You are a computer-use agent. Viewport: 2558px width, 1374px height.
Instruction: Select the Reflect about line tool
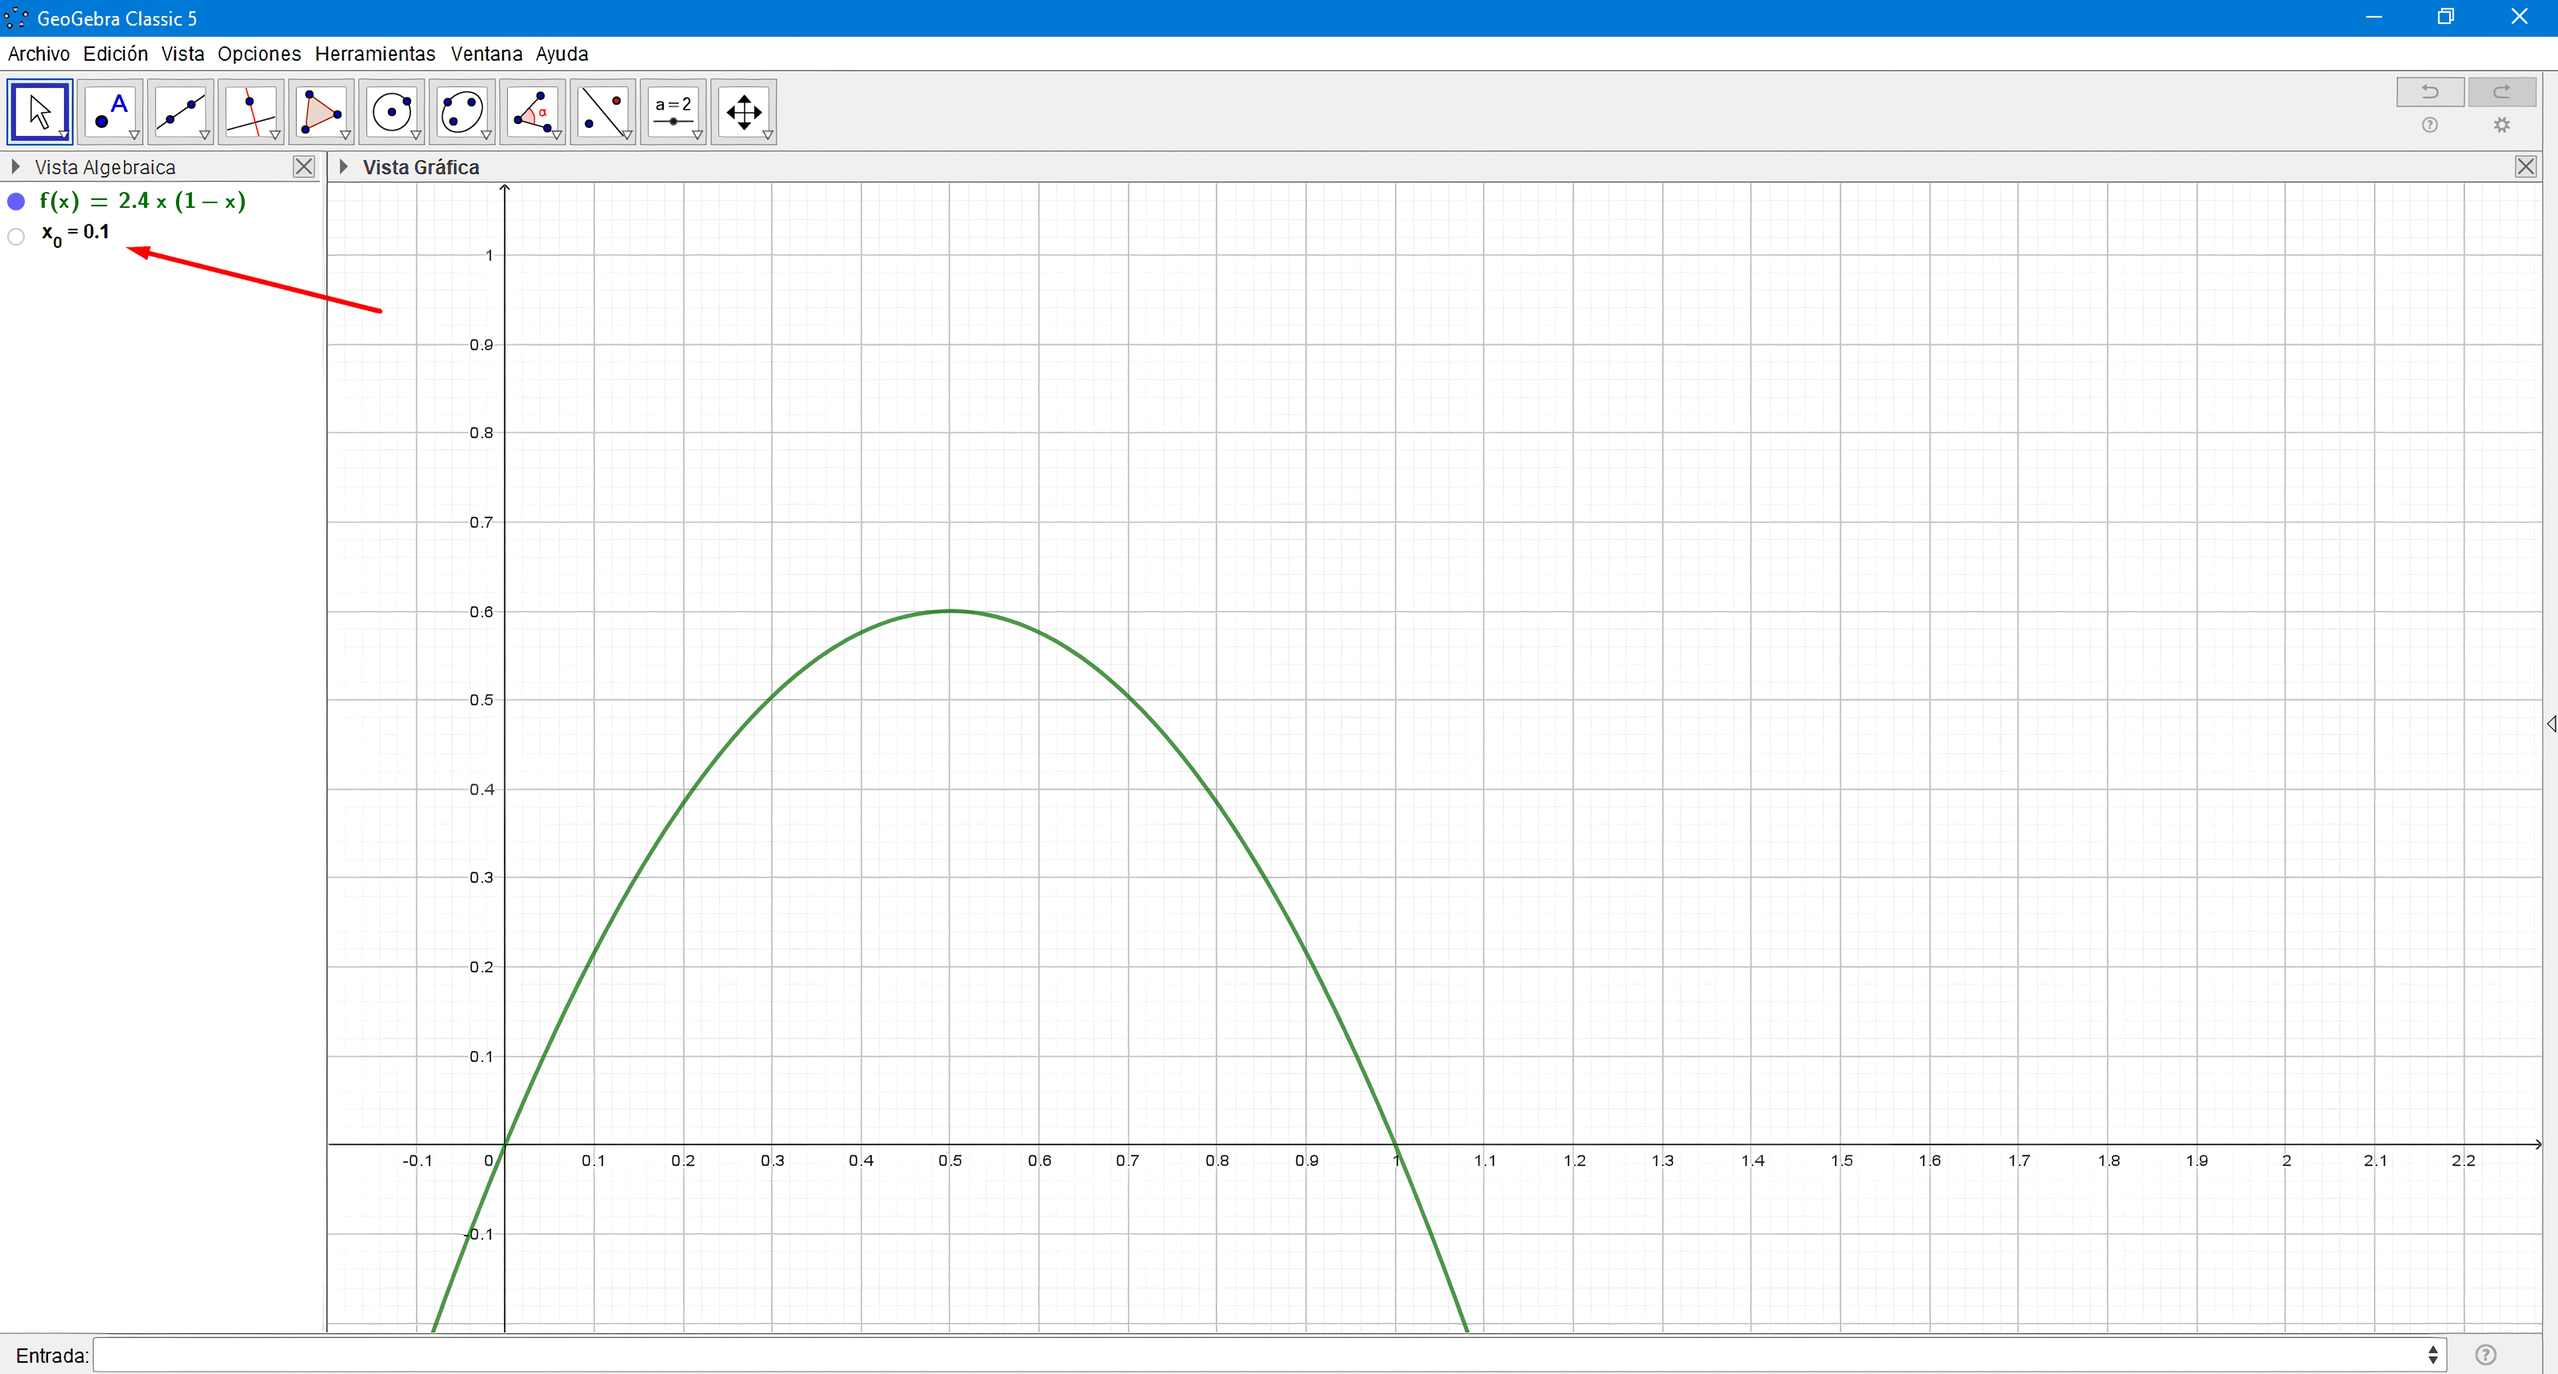pos(602,111)
